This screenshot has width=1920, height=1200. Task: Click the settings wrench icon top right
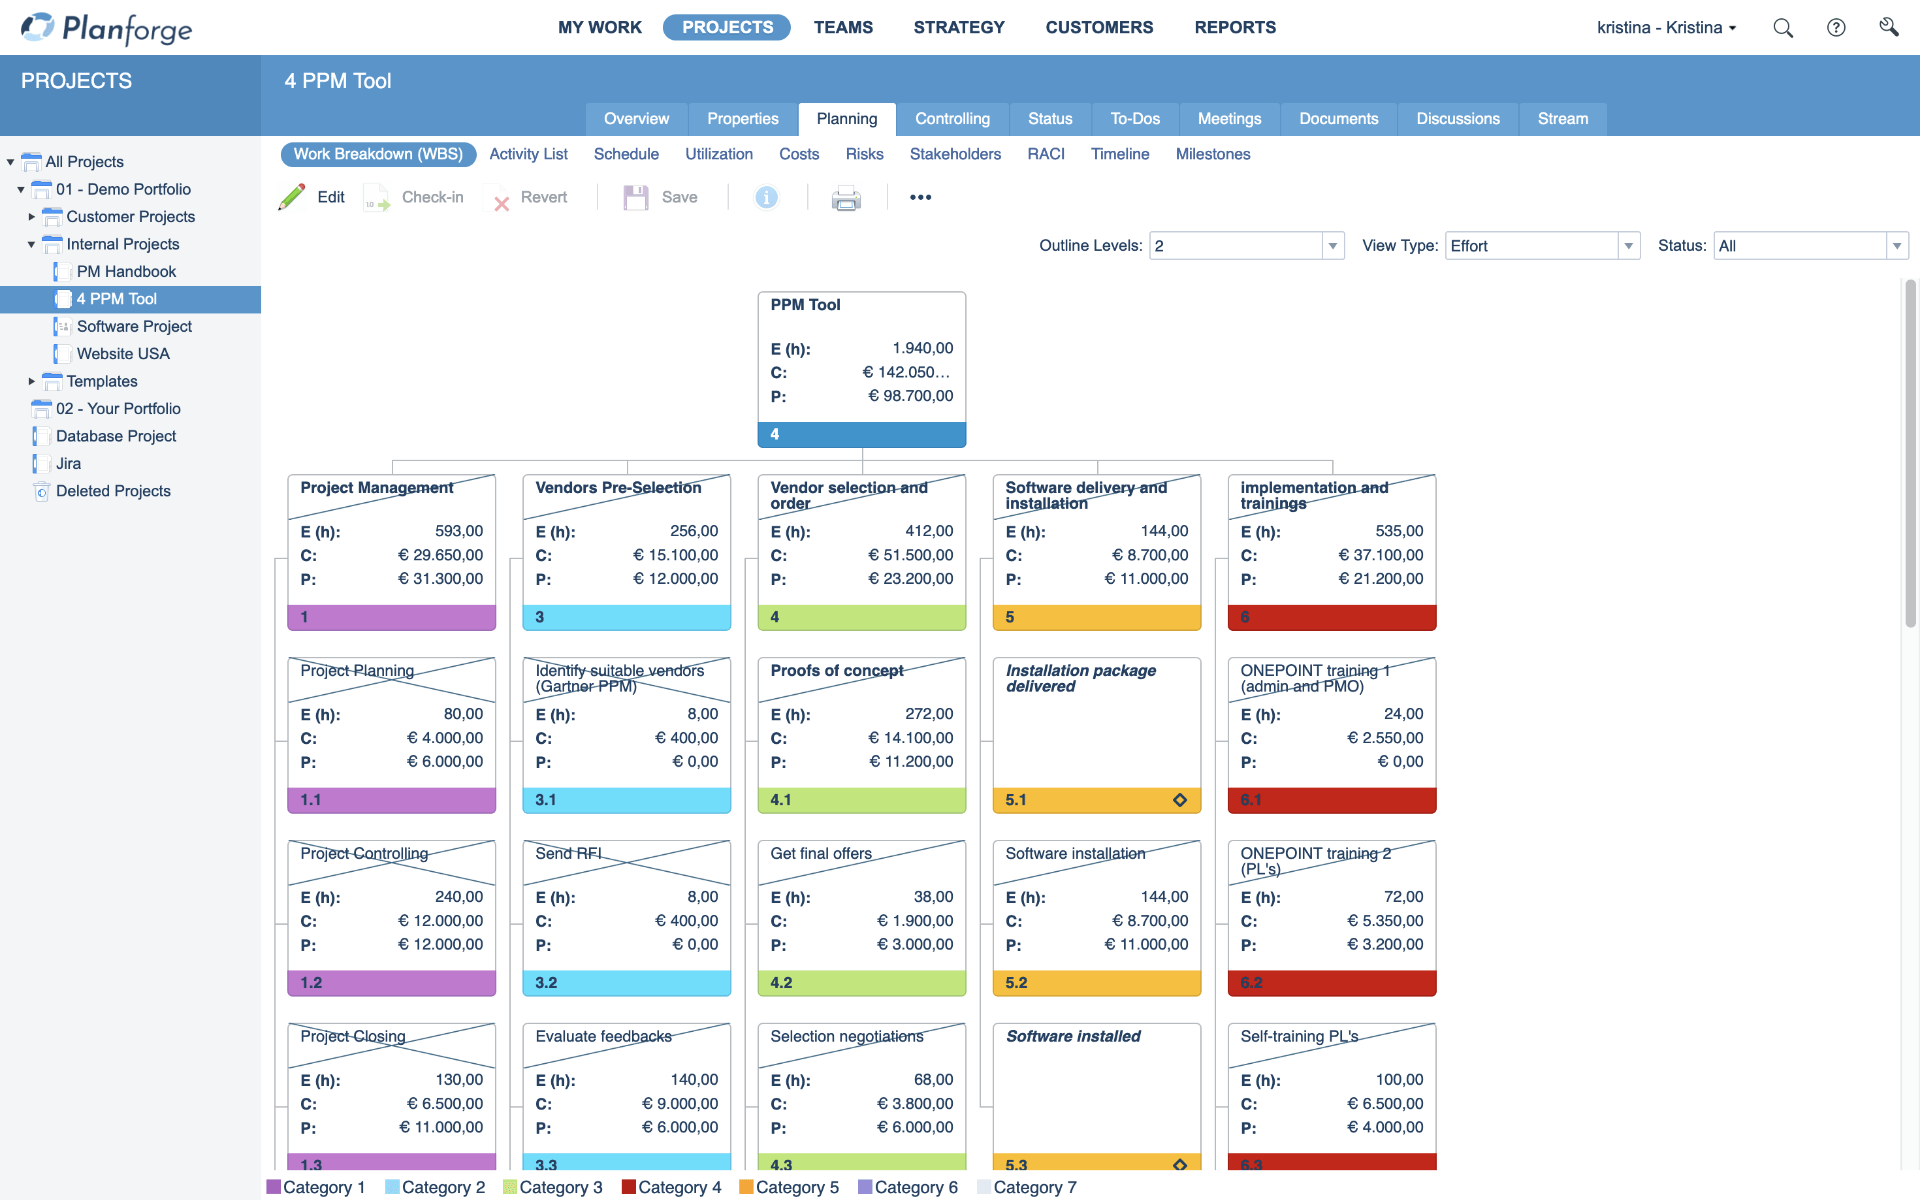pos(1890,27)
